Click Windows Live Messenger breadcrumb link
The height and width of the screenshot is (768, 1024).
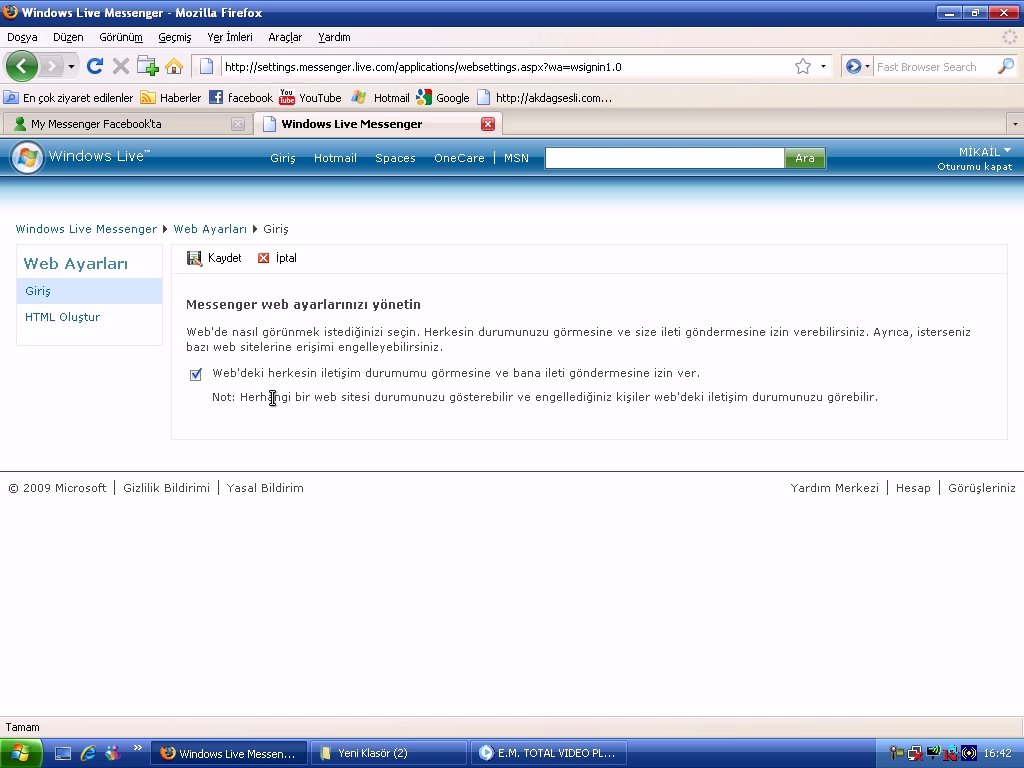point(86,229)
